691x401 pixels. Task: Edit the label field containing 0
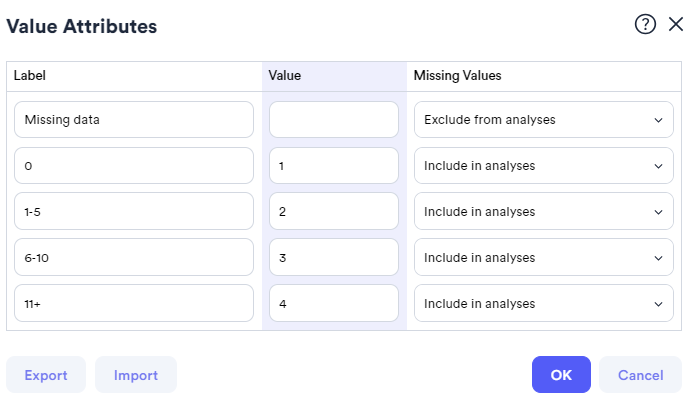coord(134,166)
